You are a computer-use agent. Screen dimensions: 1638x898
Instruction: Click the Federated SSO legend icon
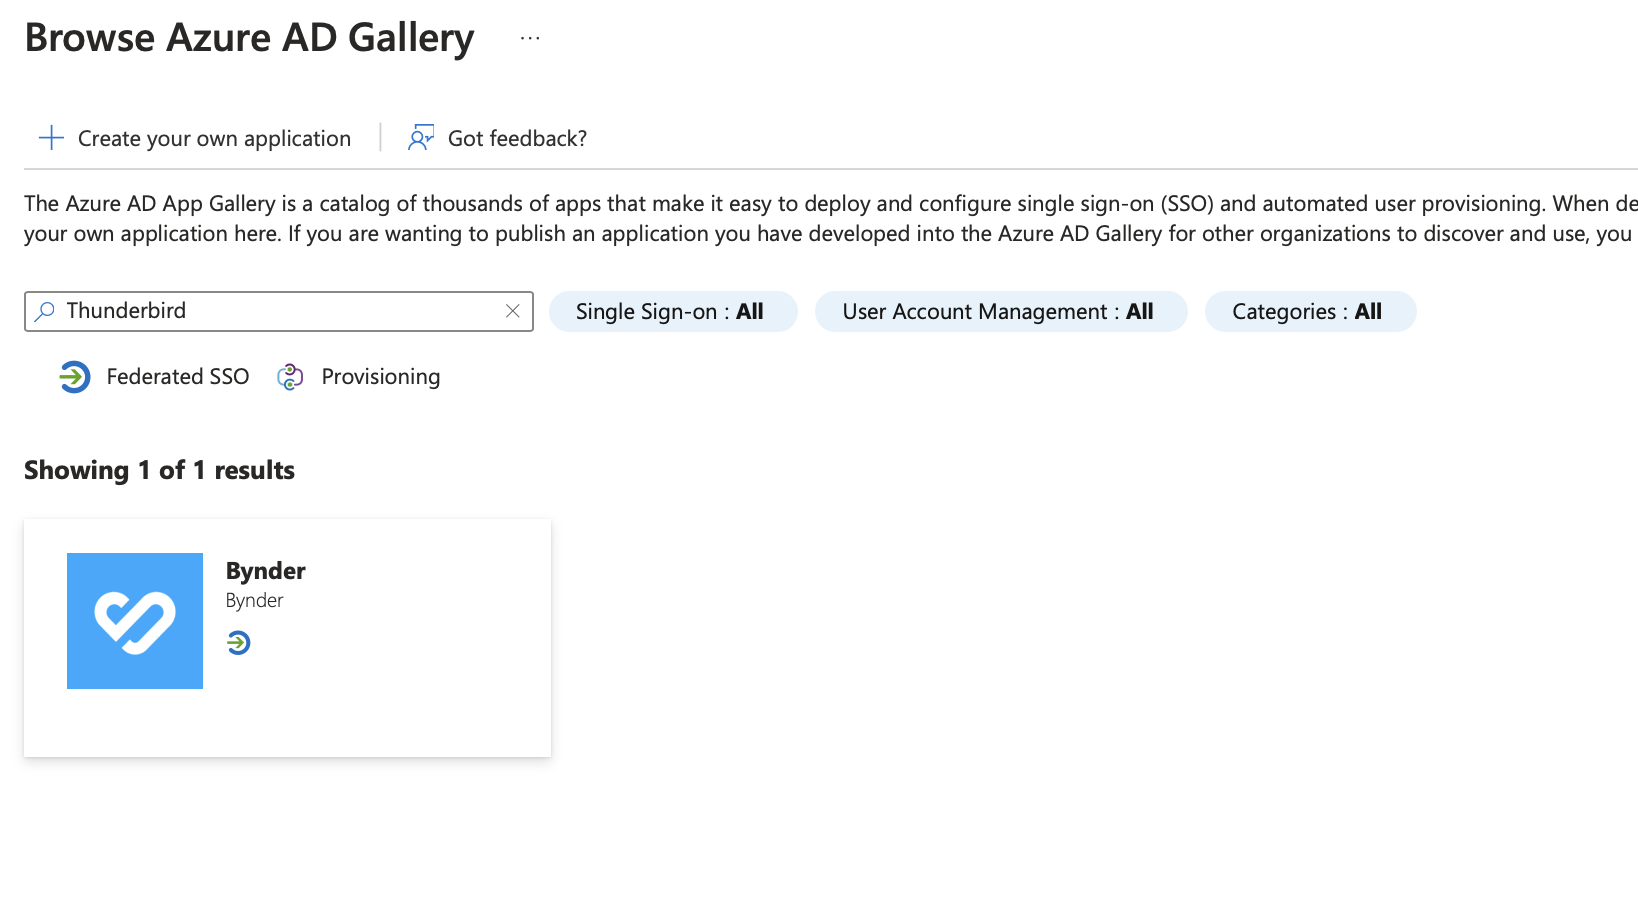(x=75, y=377)
